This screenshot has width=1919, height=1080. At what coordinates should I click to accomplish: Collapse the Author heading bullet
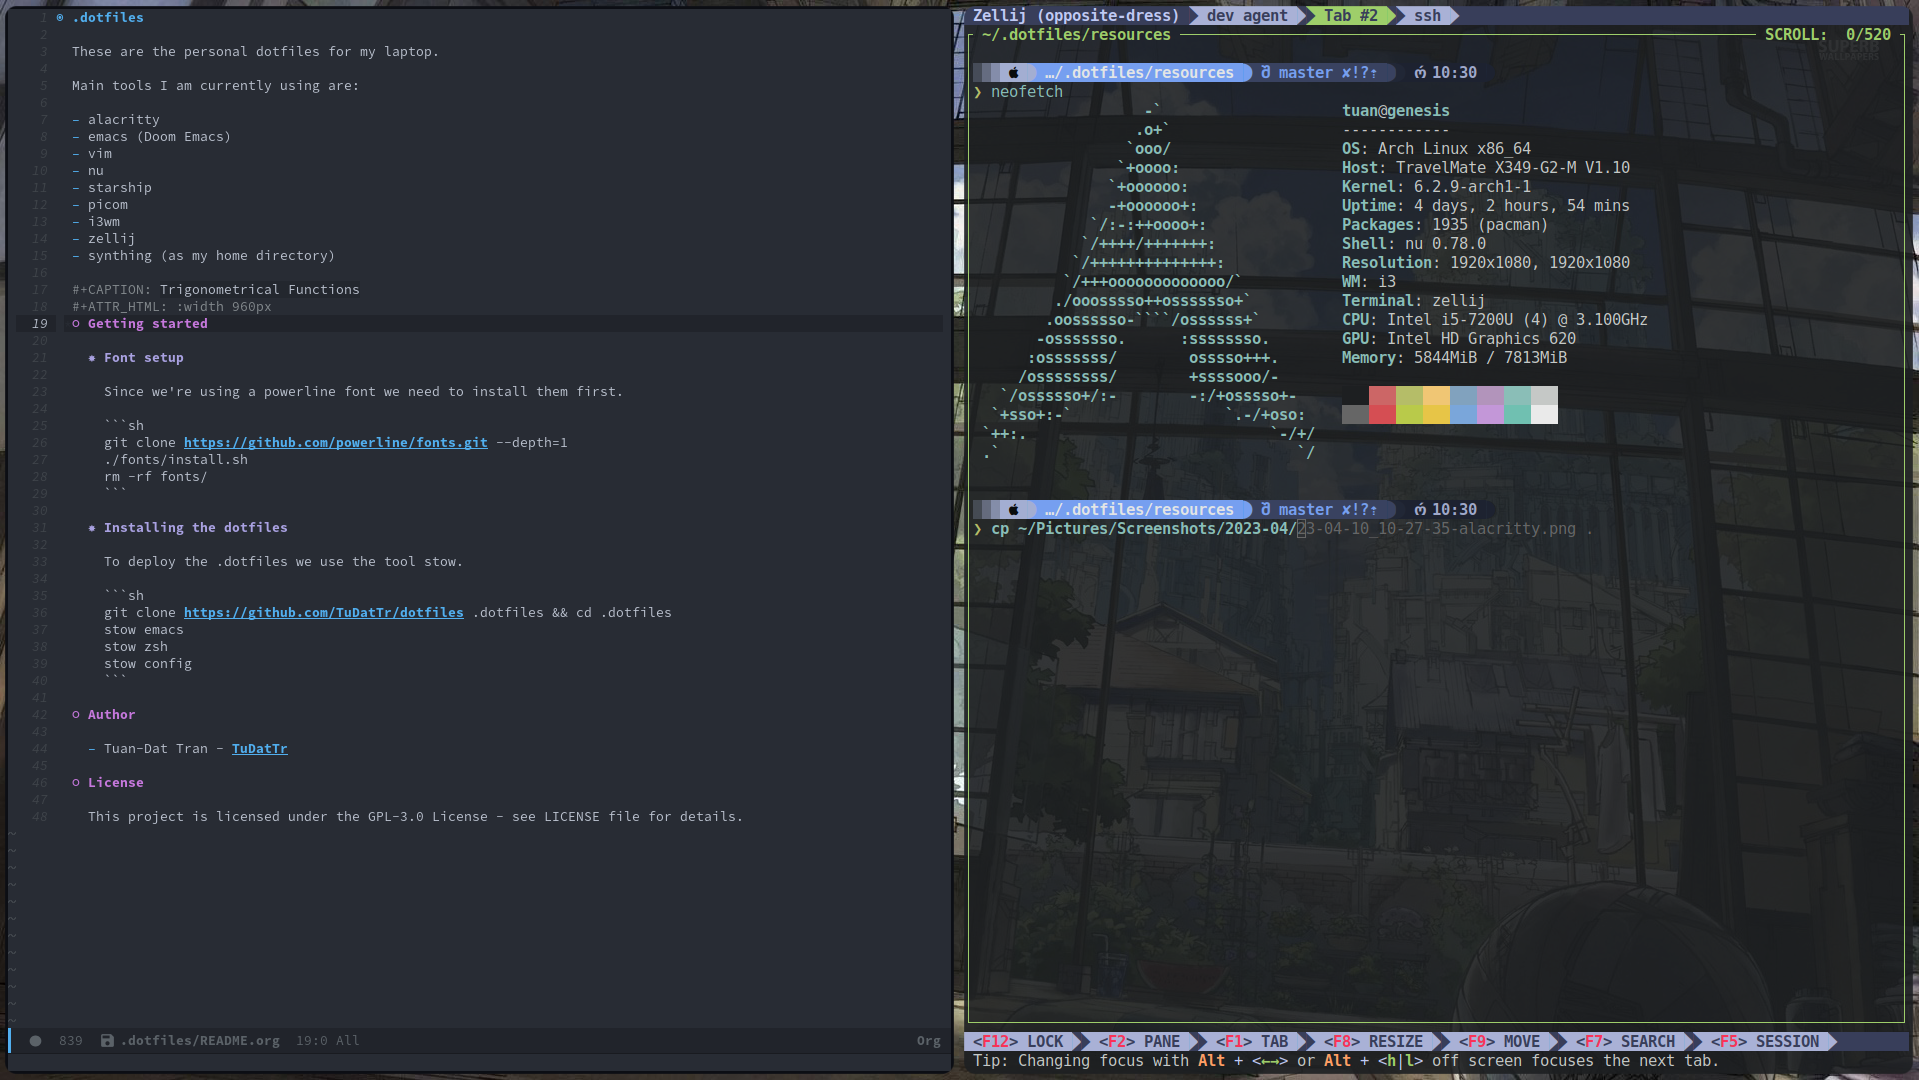[76, 715]
